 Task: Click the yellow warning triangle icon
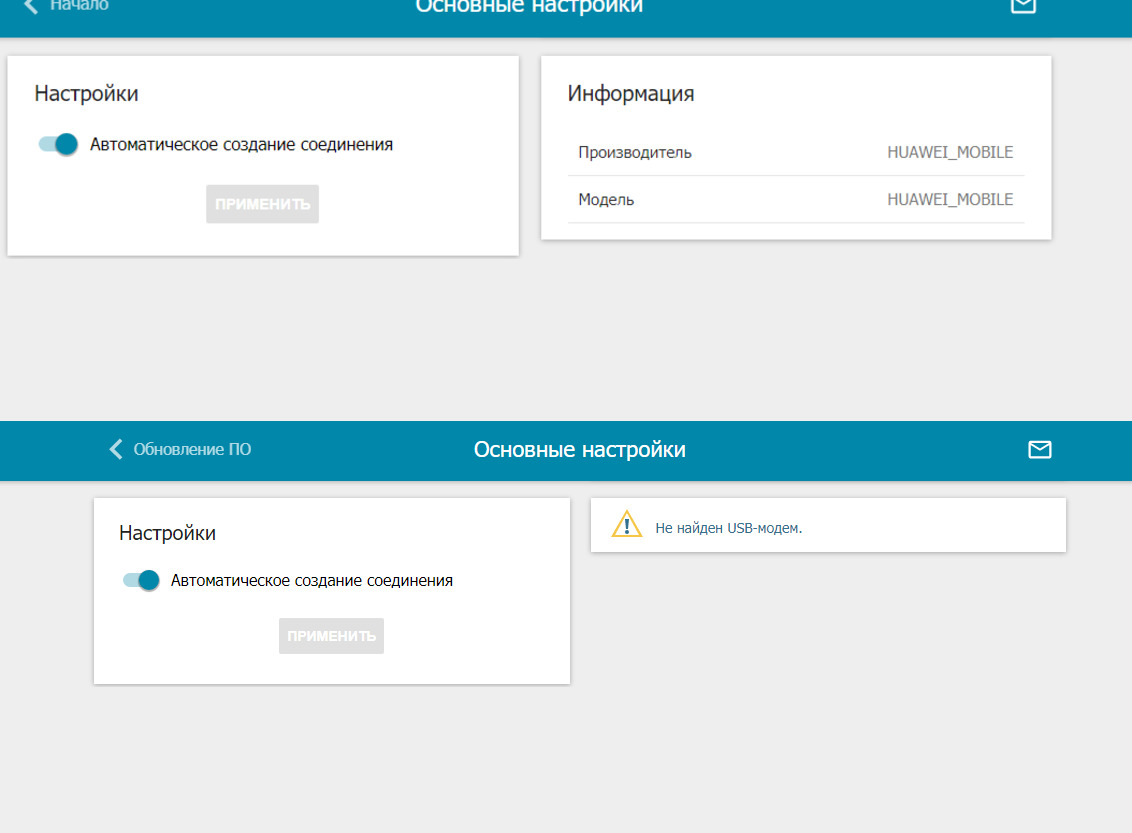click(626, 525)
